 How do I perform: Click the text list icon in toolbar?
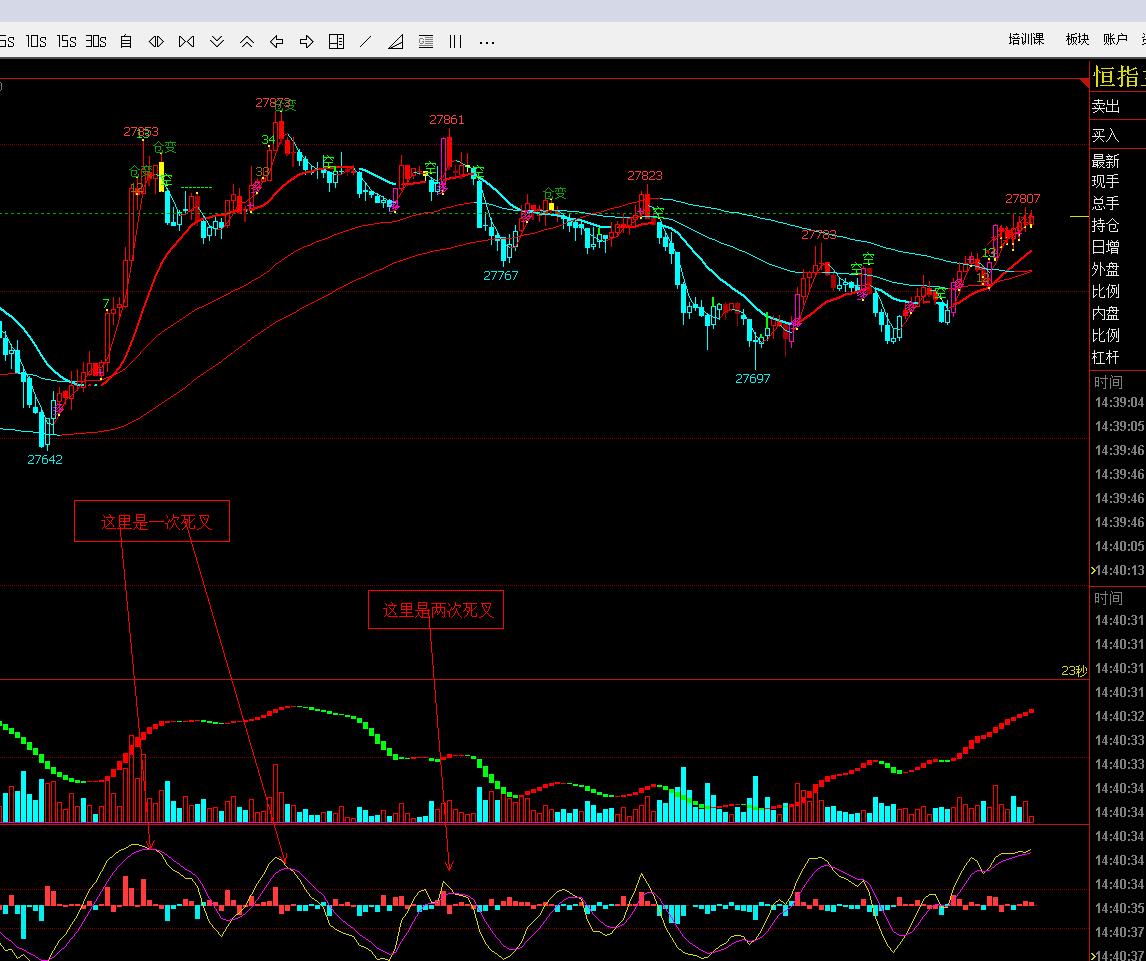click(x=426, y=41)
